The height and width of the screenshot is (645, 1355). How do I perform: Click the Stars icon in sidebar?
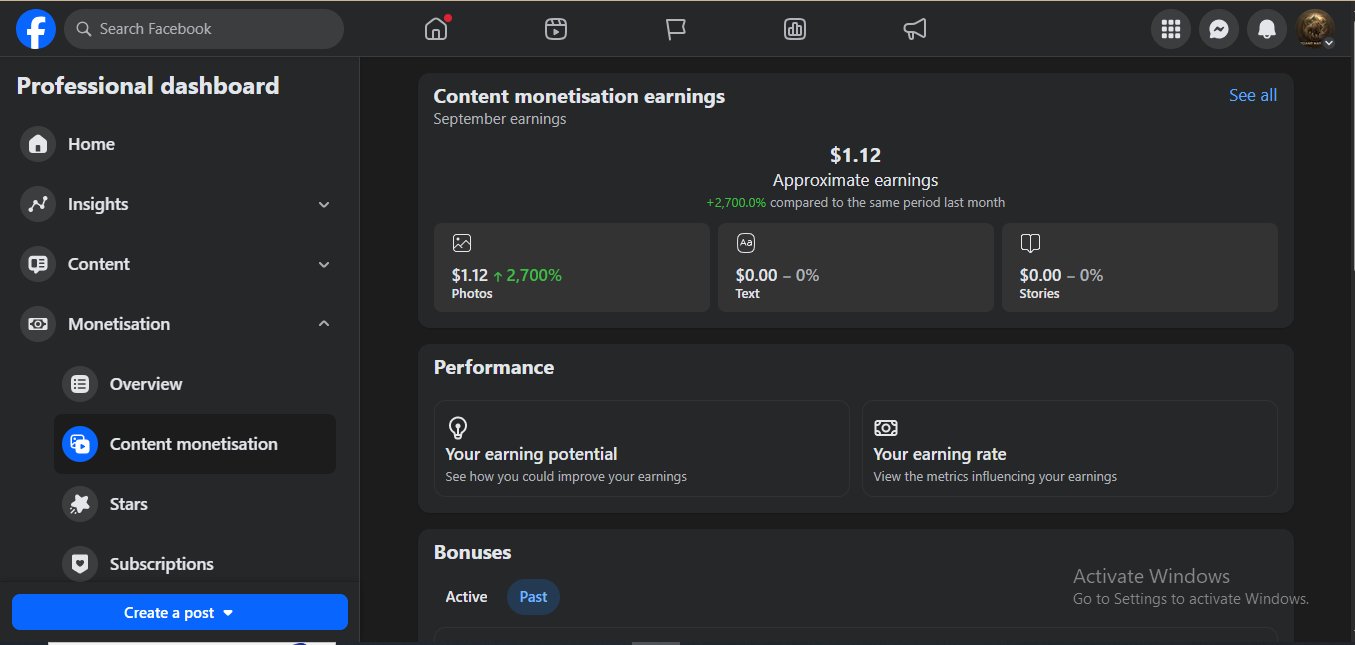[x=80, y=504]
